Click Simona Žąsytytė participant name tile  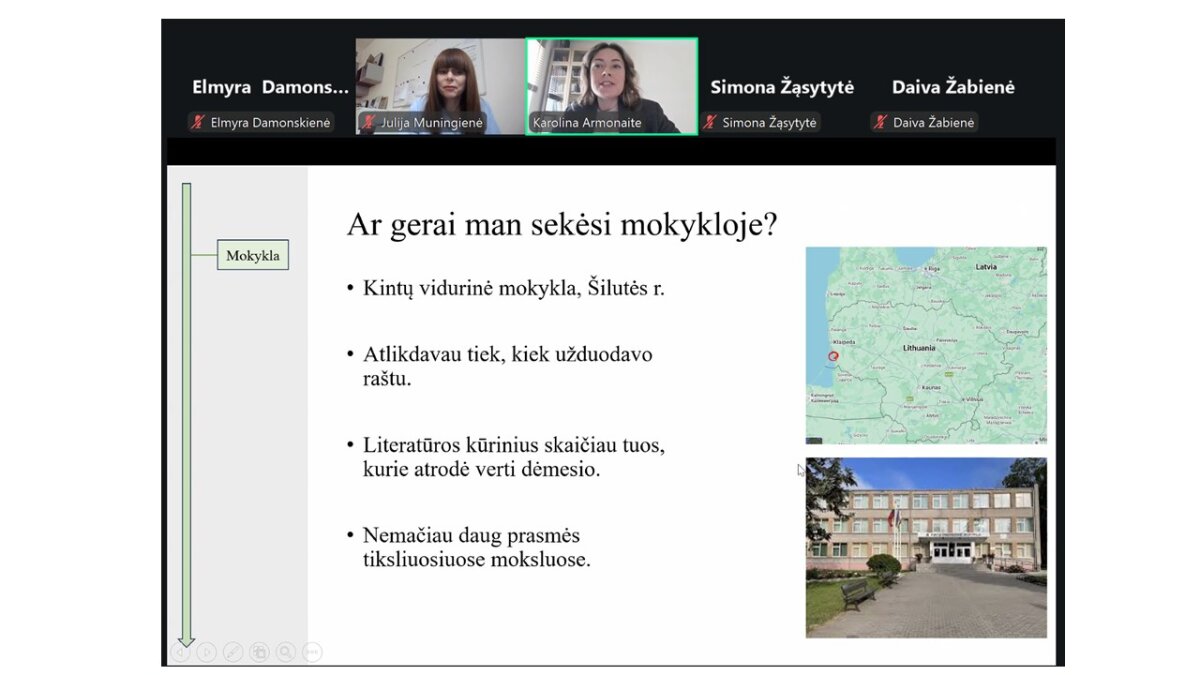782,87
